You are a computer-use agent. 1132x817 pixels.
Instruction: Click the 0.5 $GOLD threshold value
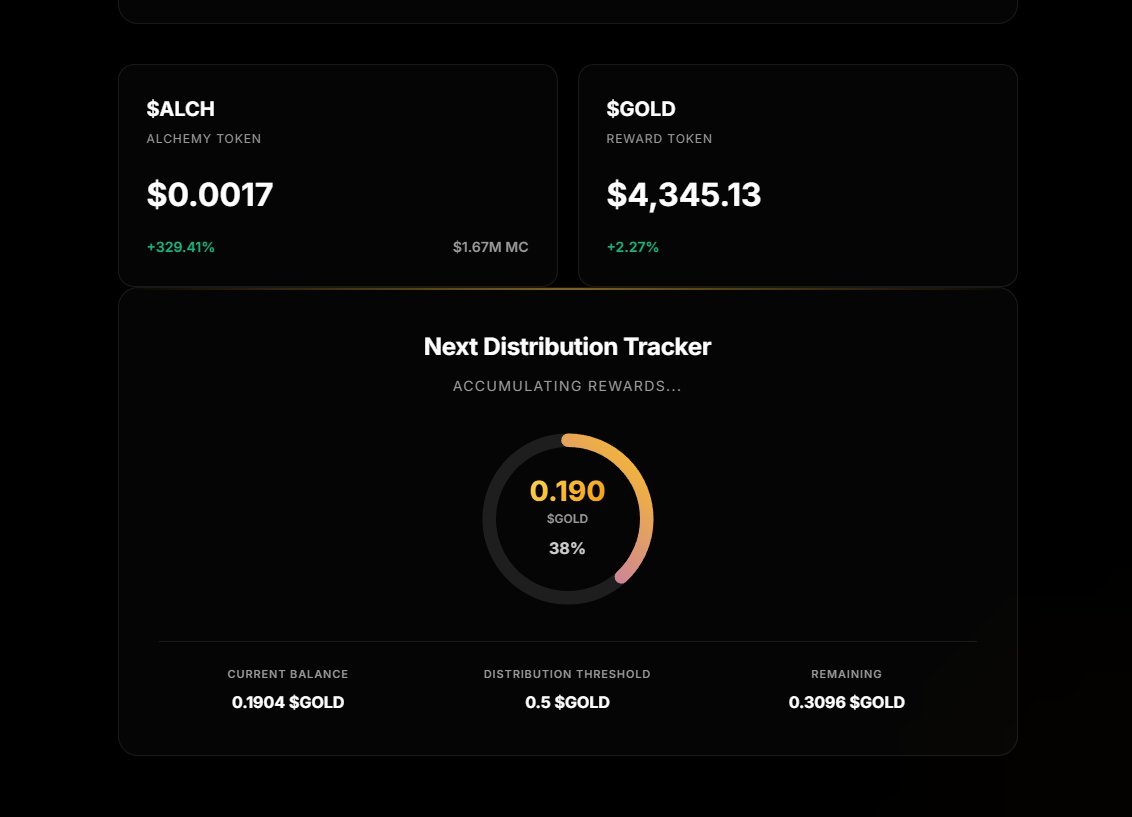click(x=567, y=702)
